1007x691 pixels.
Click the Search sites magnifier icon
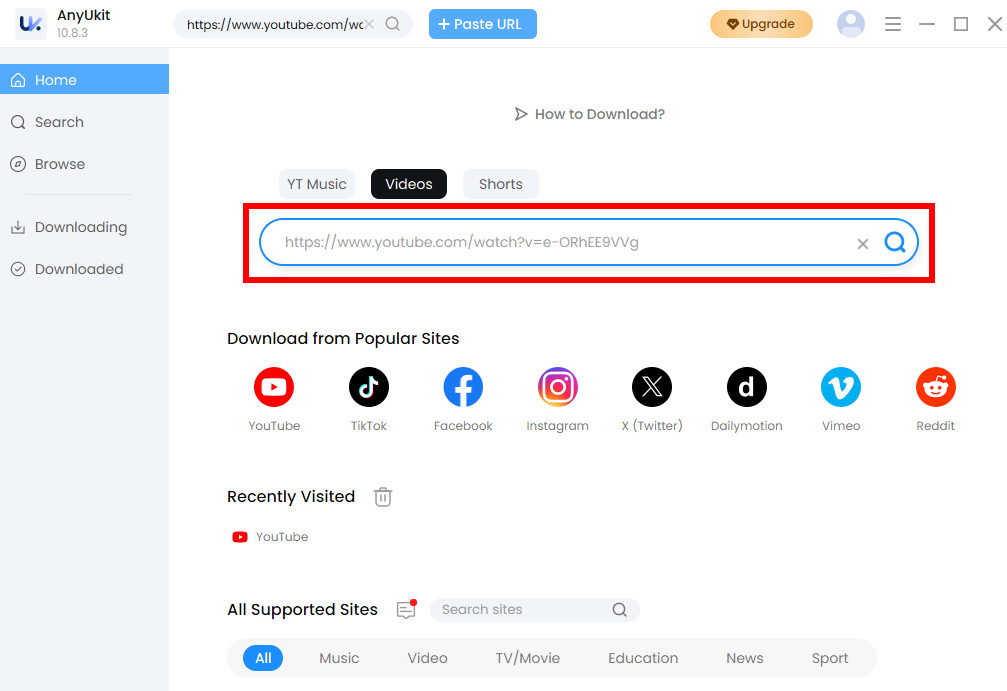click(619, 609)
